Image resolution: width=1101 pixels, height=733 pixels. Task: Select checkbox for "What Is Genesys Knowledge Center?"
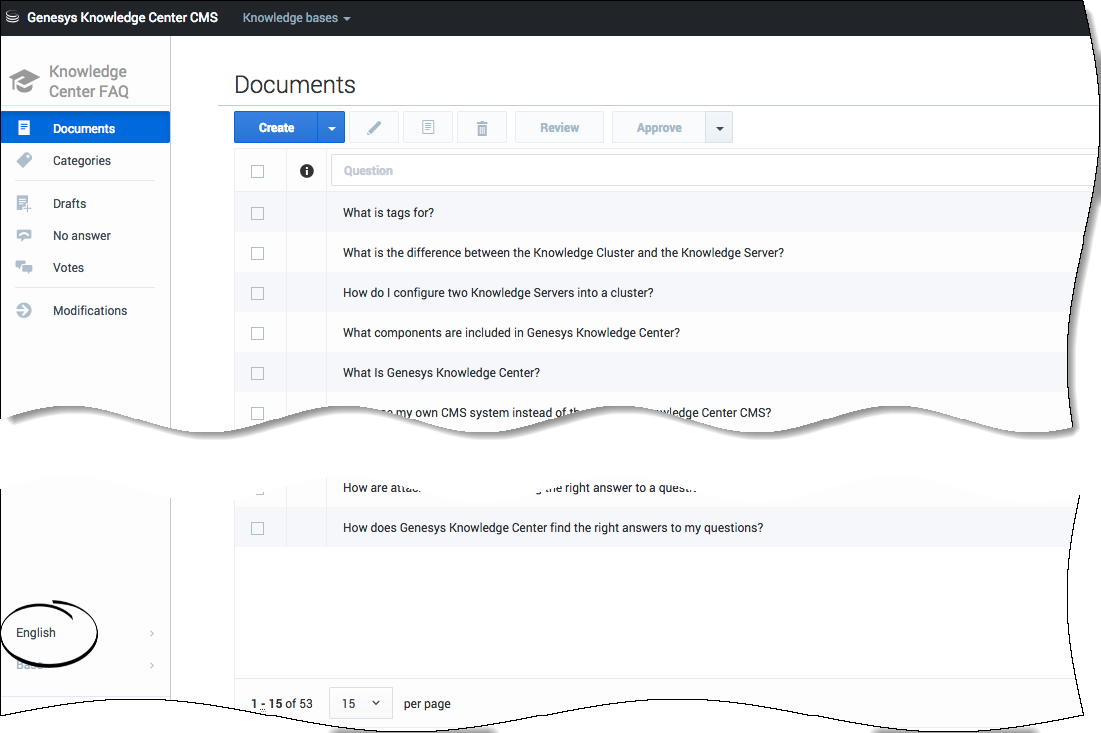pos(258,373)
